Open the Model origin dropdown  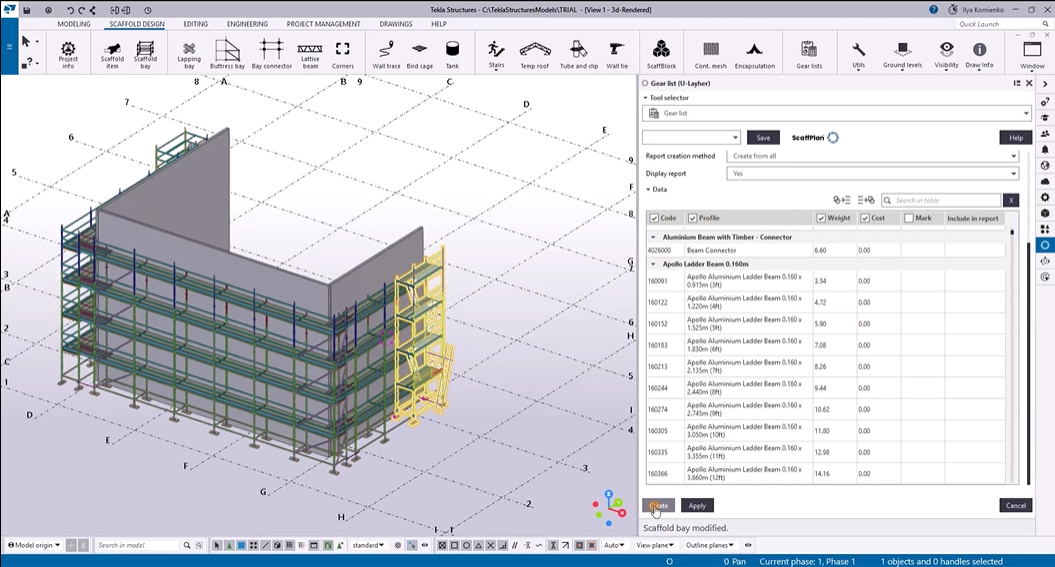[x=34, y=545]
